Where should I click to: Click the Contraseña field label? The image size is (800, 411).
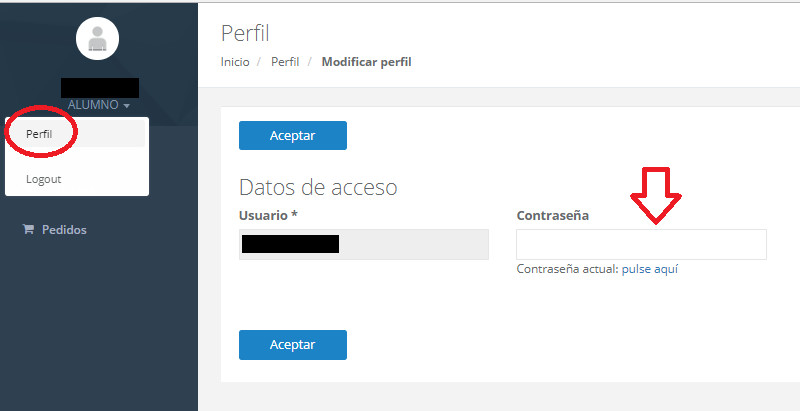point(553,216)
